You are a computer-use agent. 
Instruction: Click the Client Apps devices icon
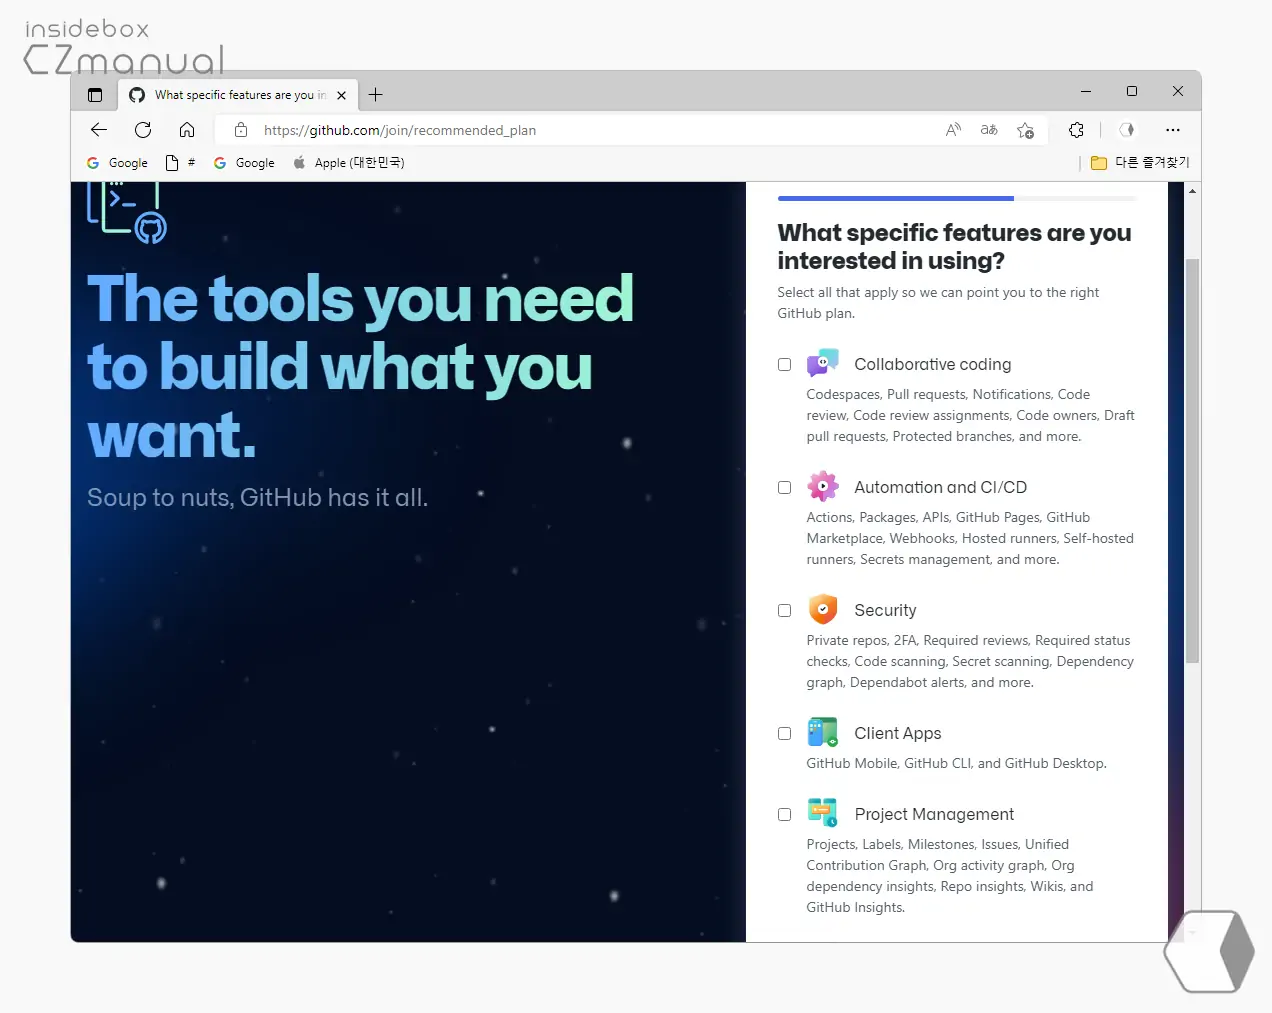point(823,732)
